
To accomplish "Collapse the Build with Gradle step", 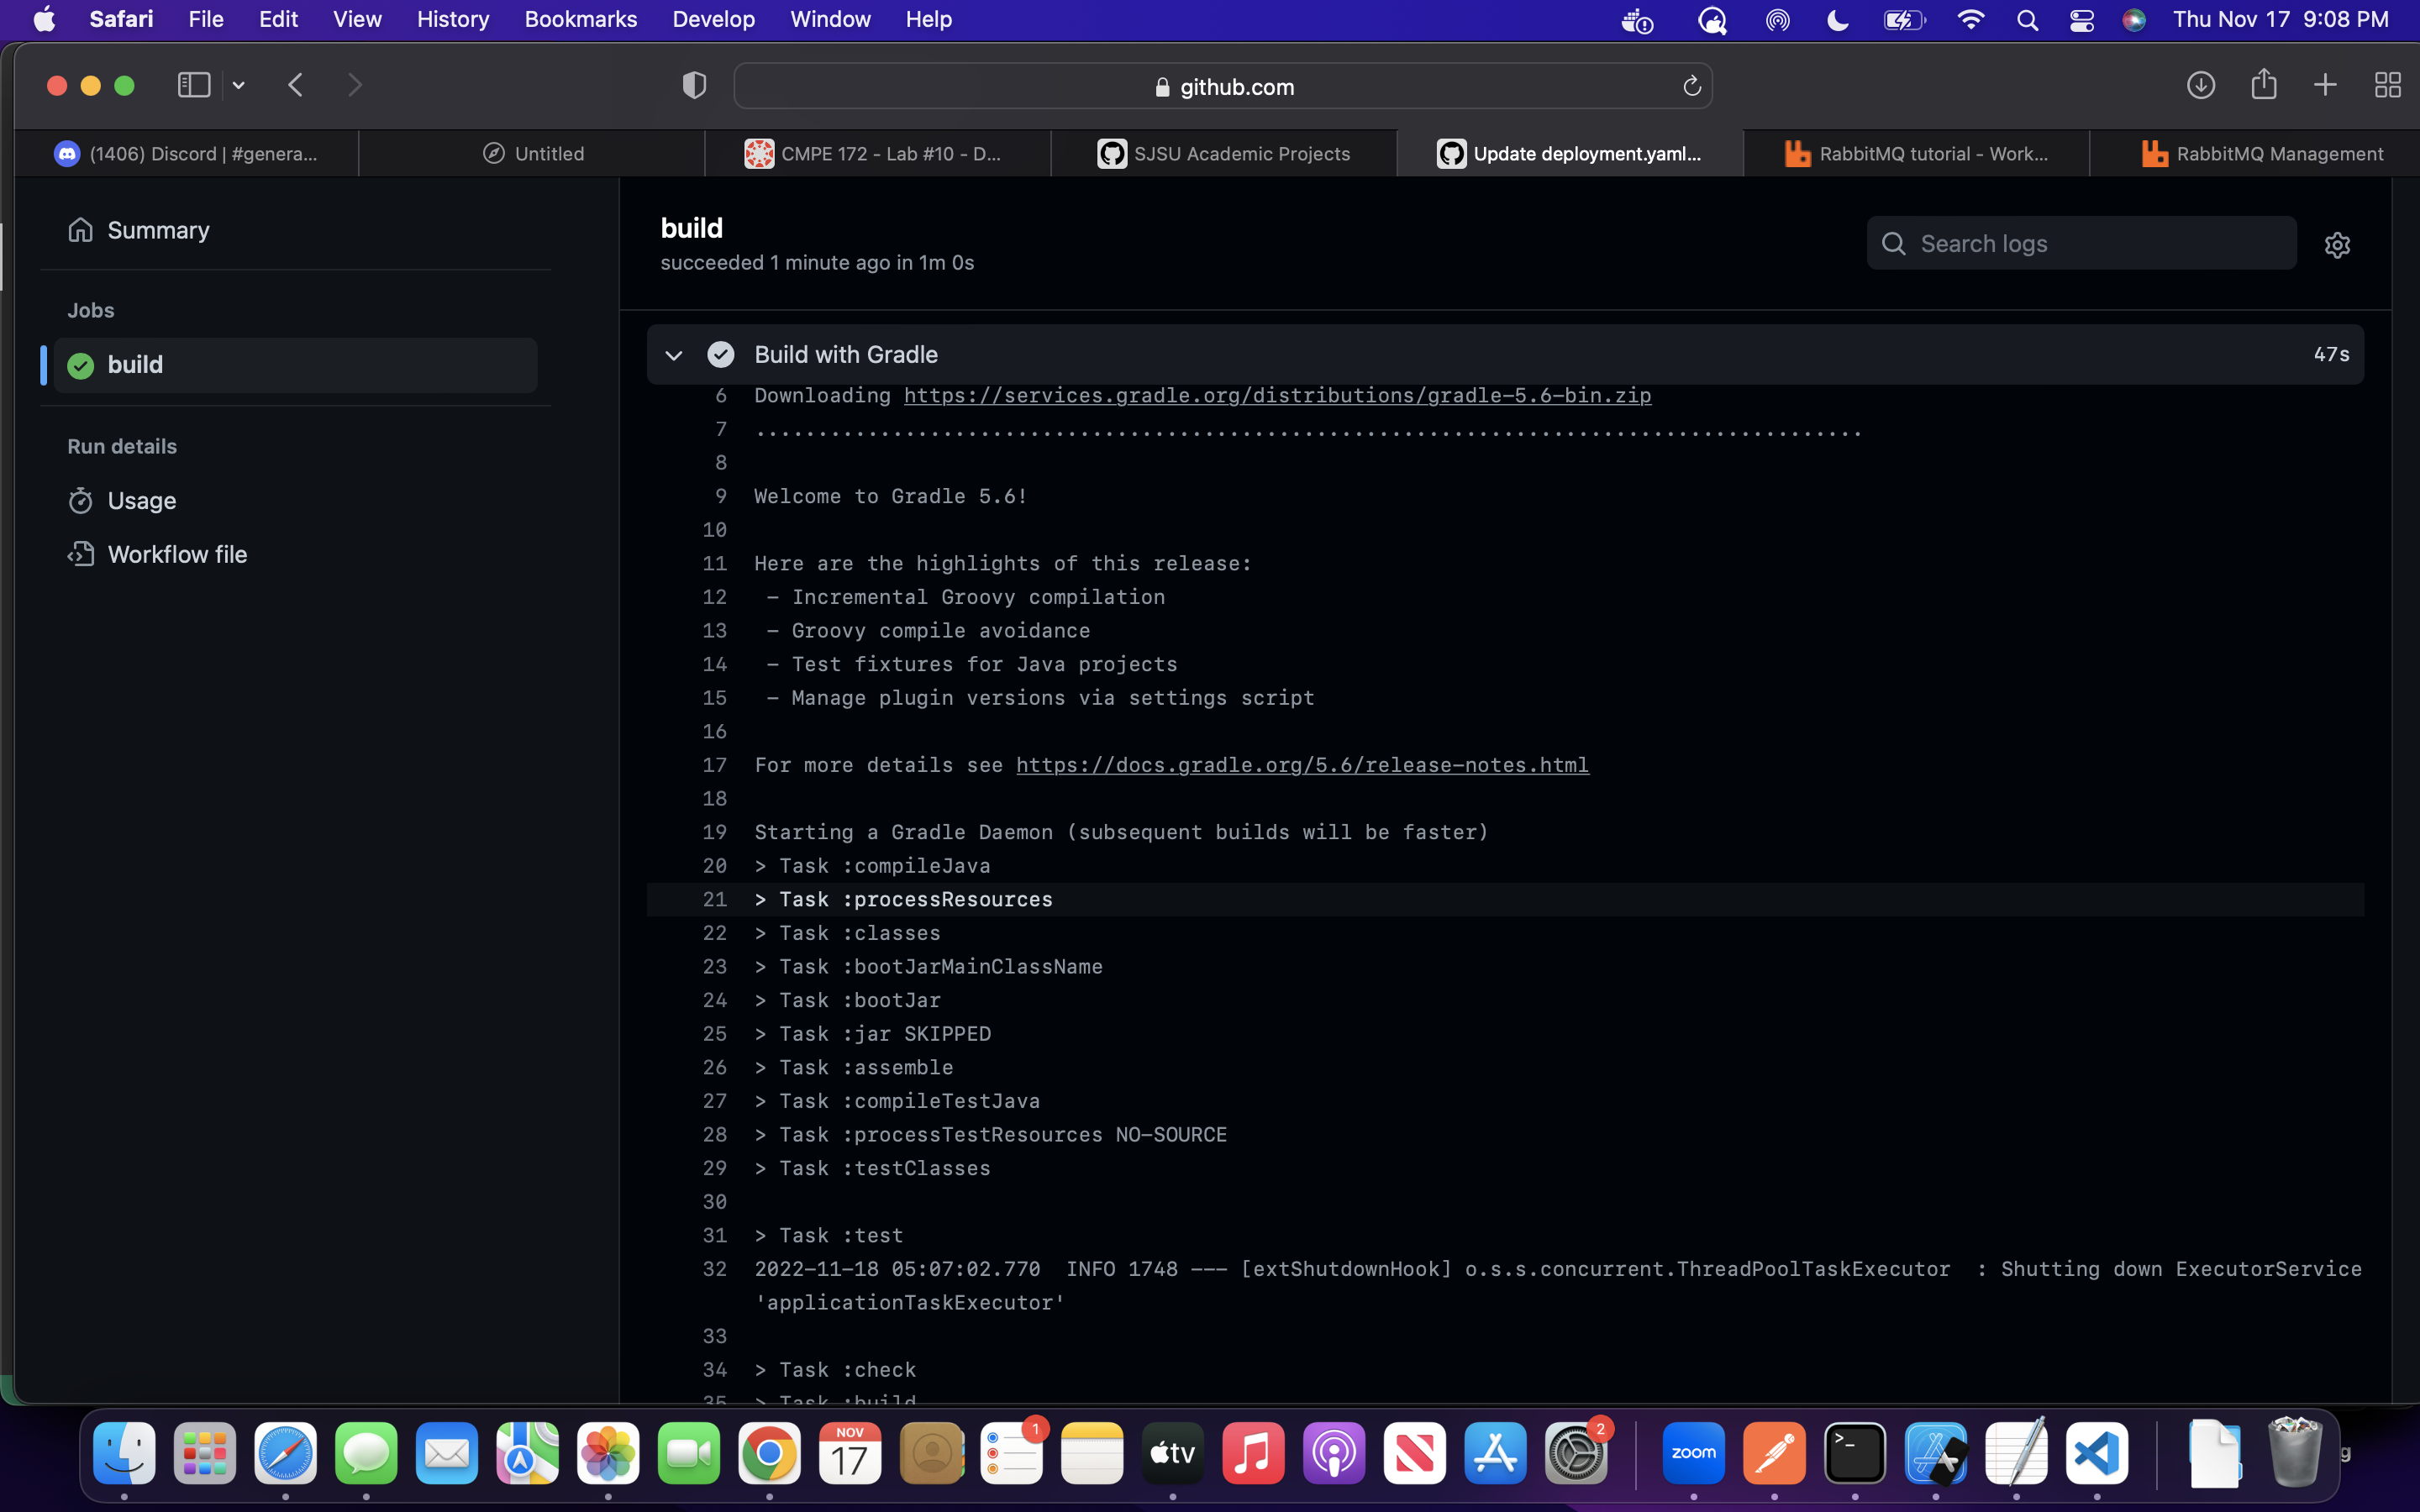I will pyautogui.click(x=674, y=355).
